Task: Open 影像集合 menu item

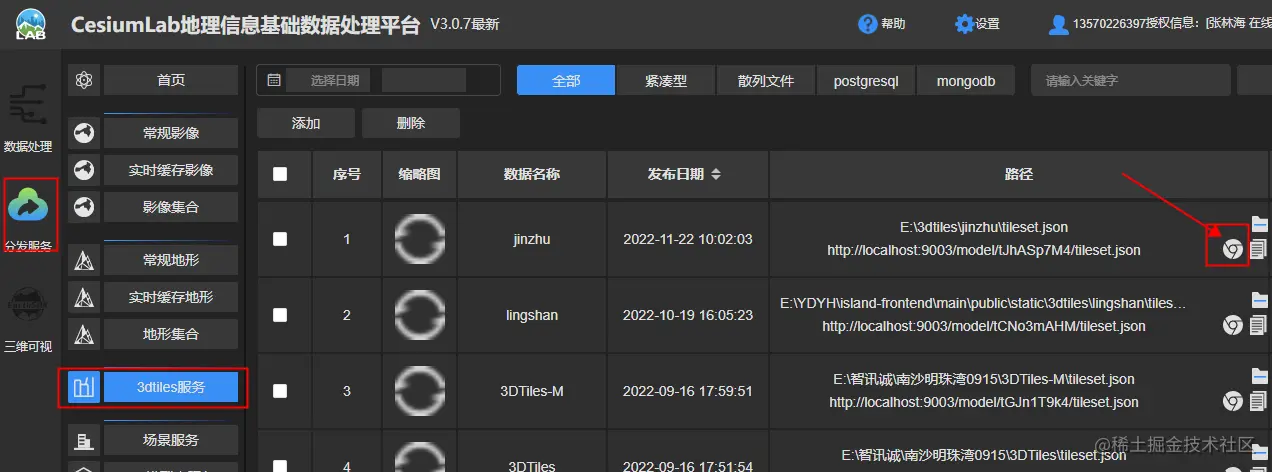Action: coord(171,207)
